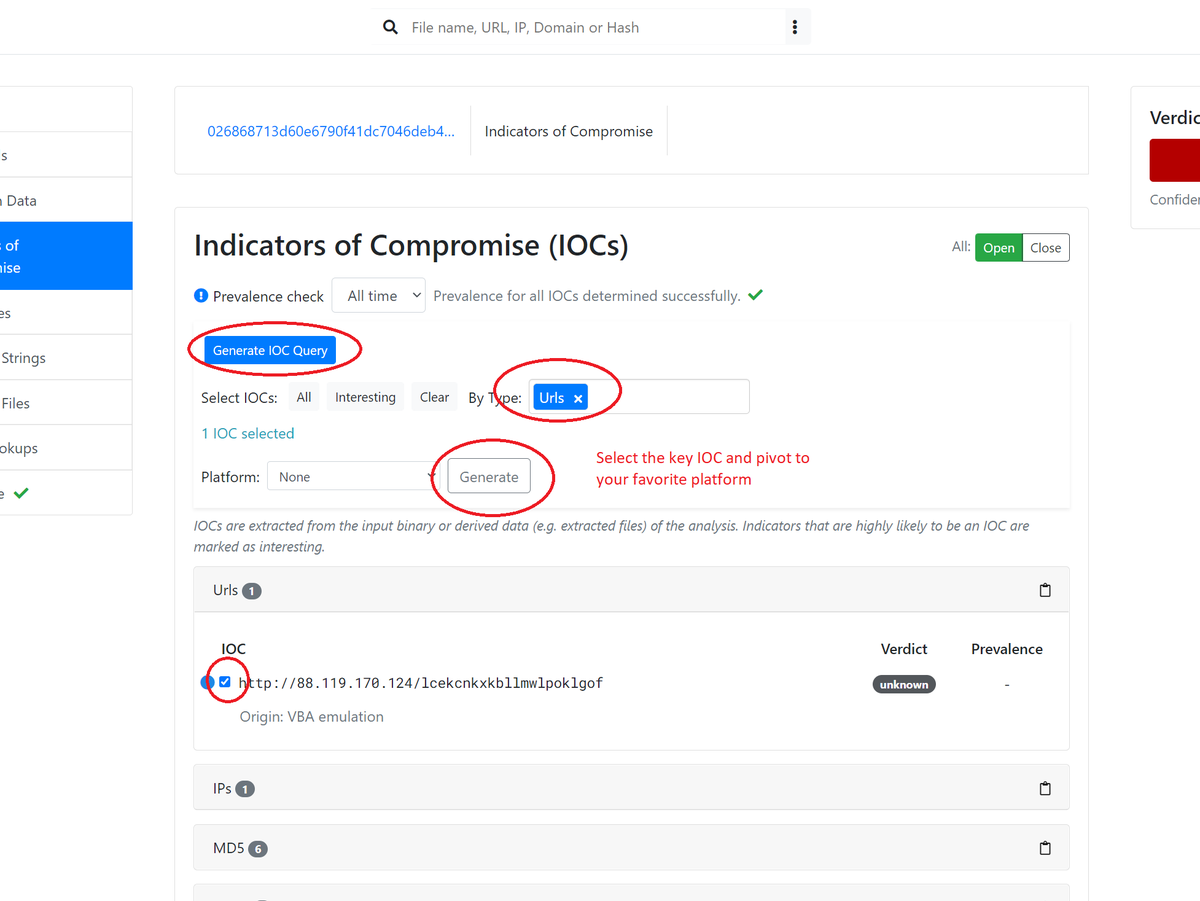
Task: Expand the MD5 section
Action: 631,848
